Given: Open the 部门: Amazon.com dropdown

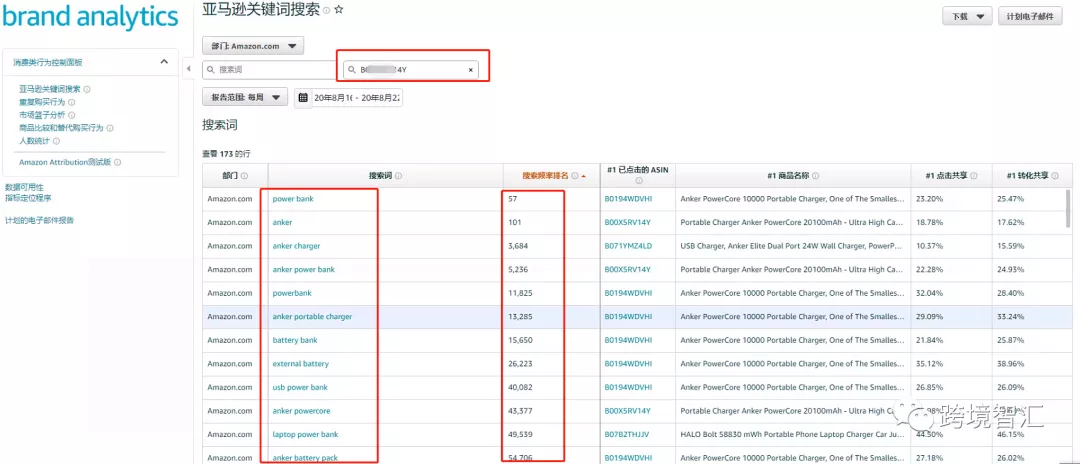Looking at the screenshot, I should 253,46.
